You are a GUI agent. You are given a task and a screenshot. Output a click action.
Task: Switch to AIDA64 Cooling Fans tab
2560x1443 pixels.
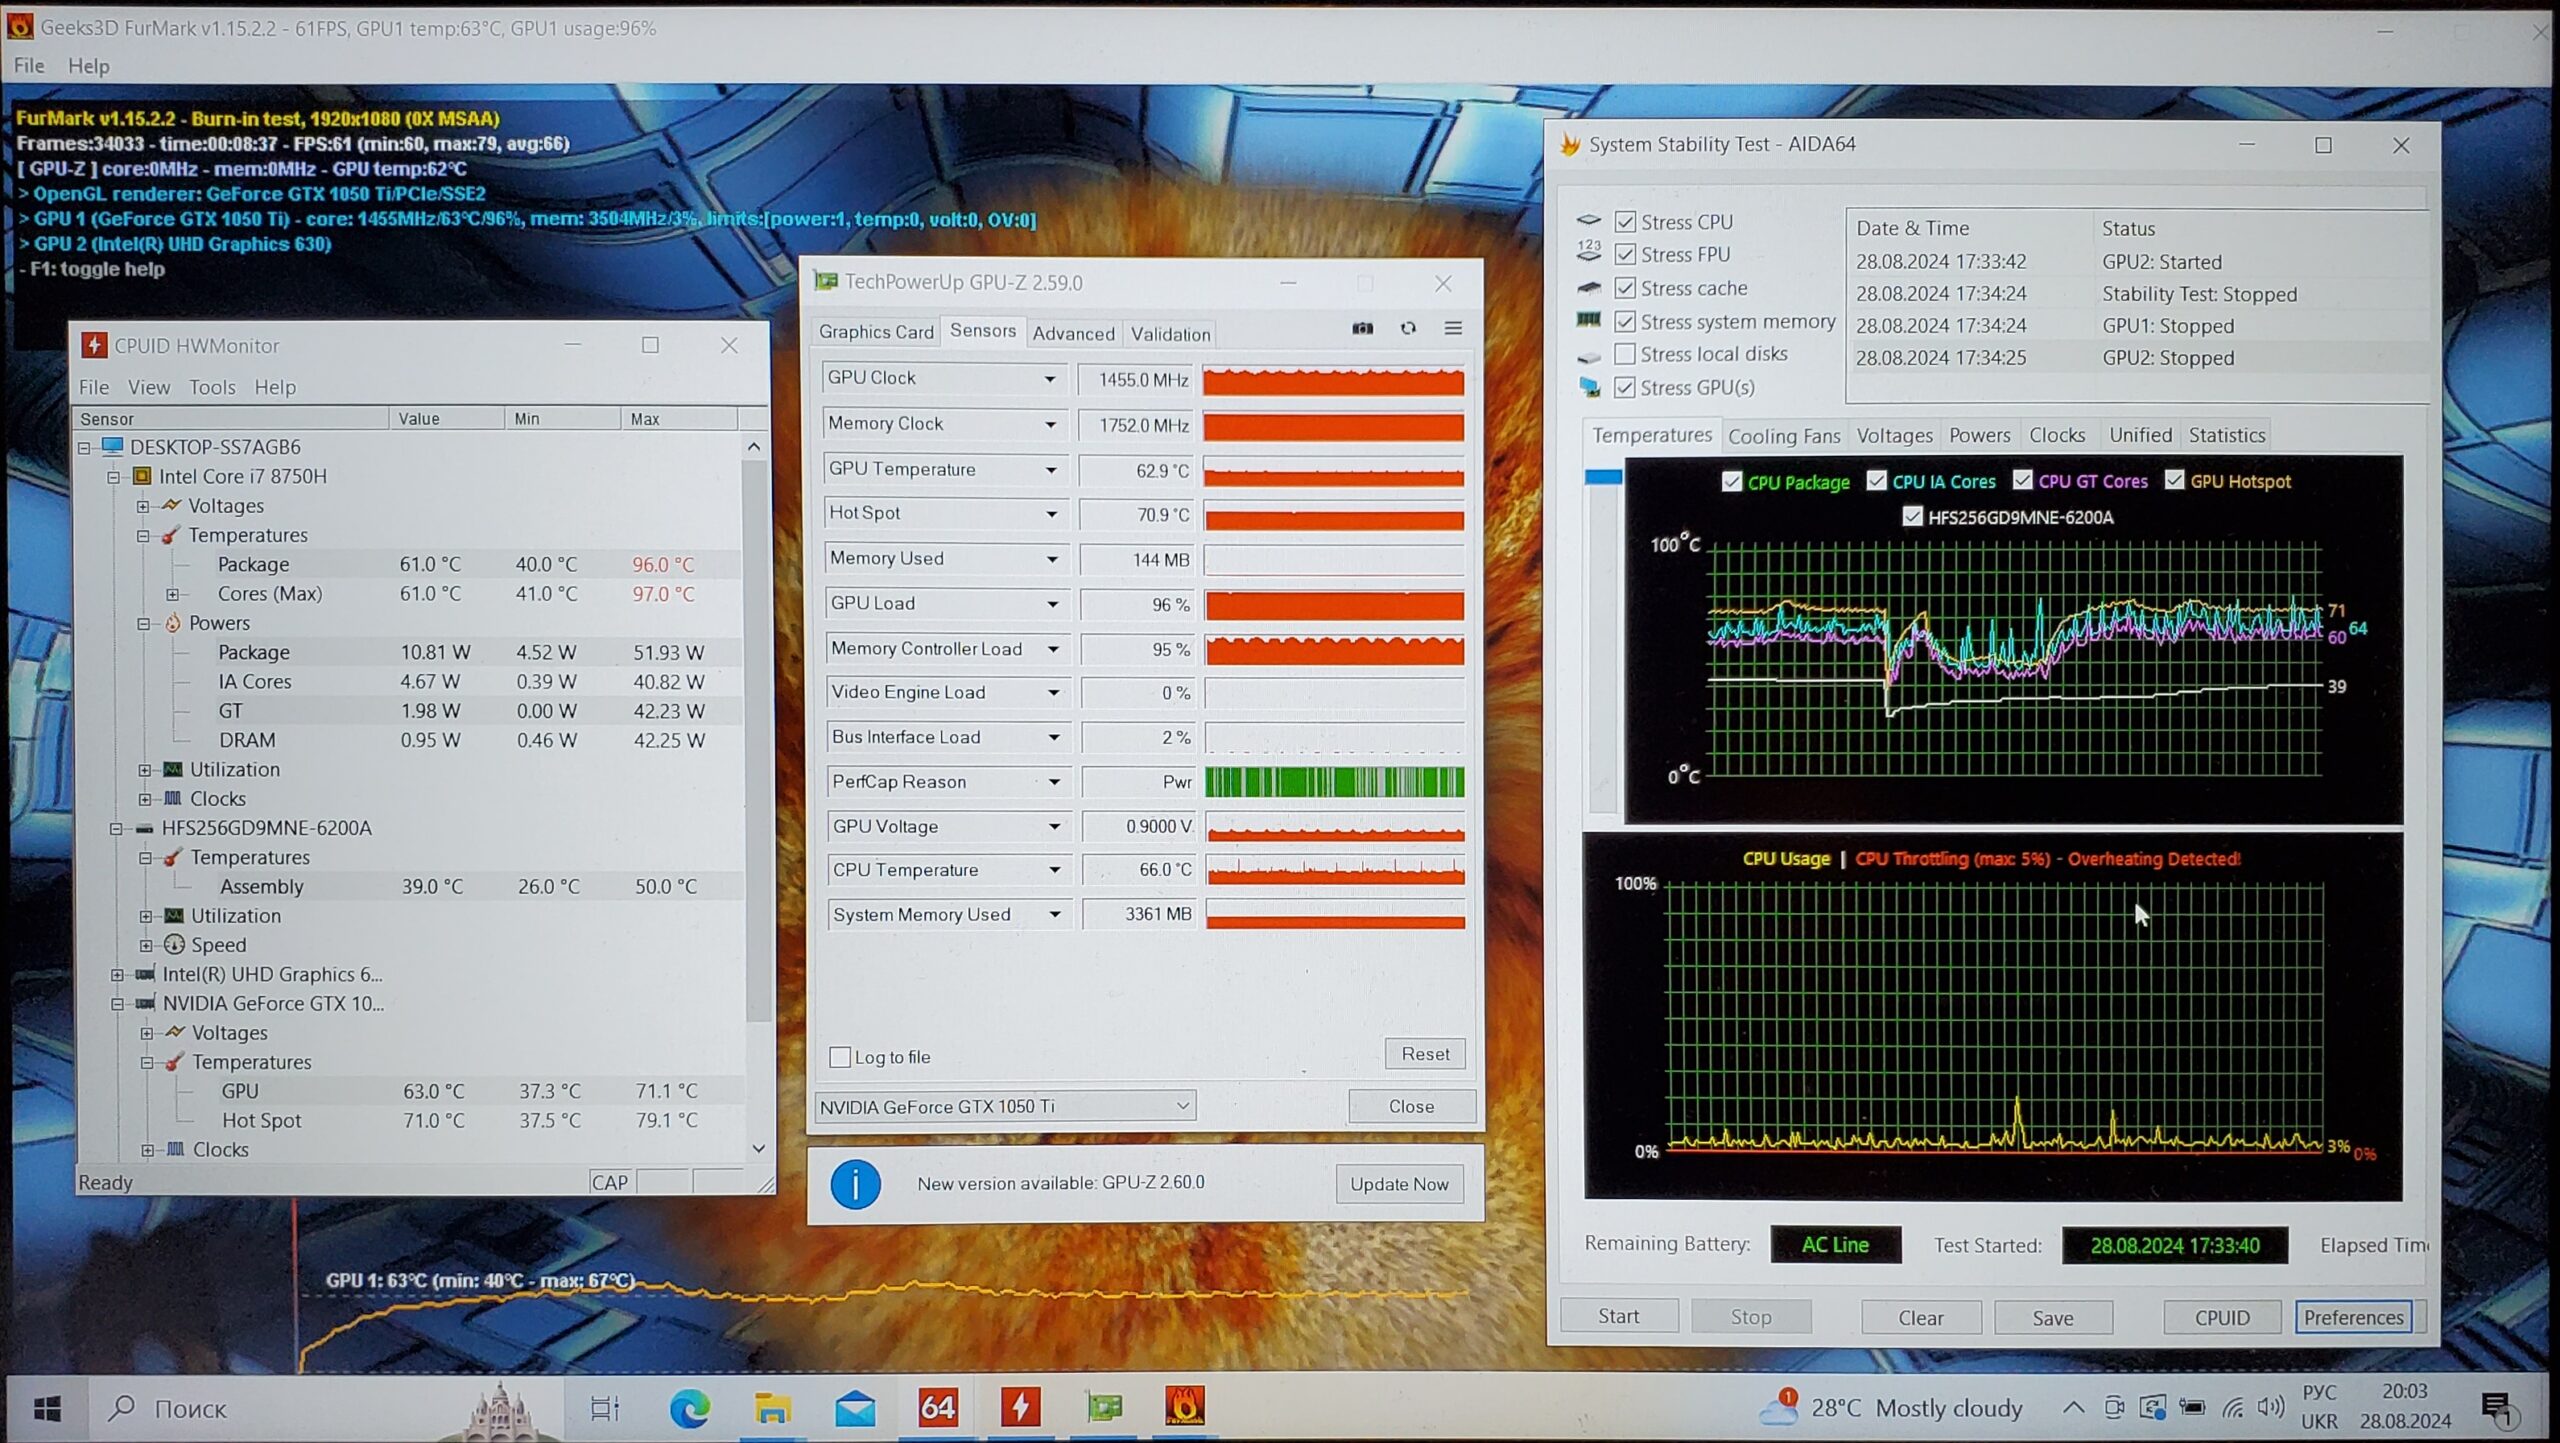(1783, 436)
